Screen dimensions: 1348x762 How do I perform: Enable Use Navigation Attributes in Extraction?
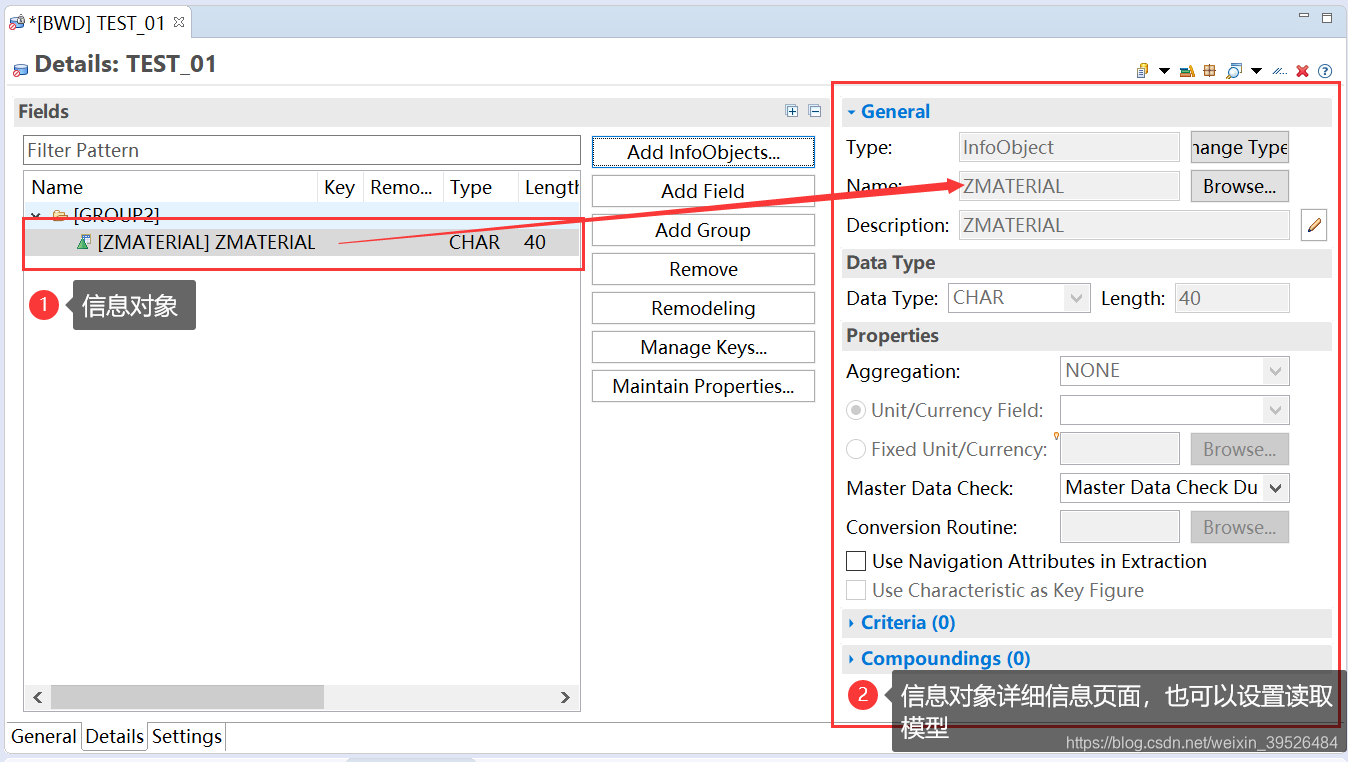click(856, 561)
